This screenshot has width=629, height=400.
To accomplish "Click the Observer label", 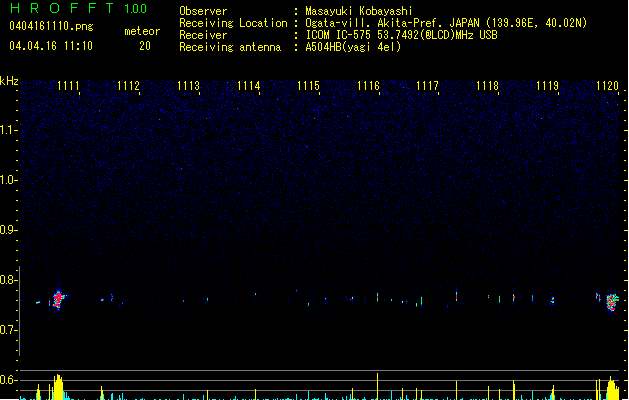I will click(203, 11).
